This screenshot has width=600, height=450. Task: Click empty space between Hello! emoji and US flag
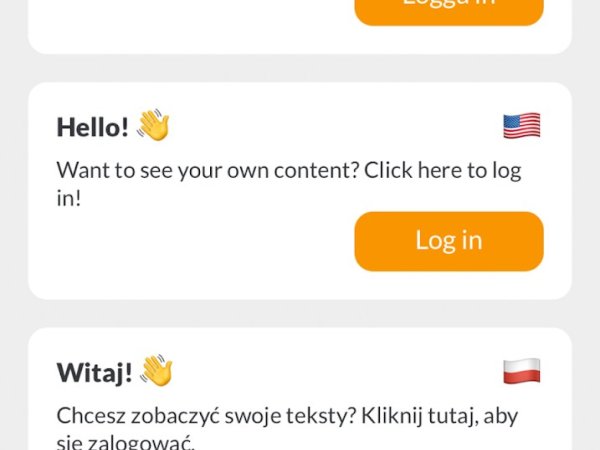(x=337, y=126)
